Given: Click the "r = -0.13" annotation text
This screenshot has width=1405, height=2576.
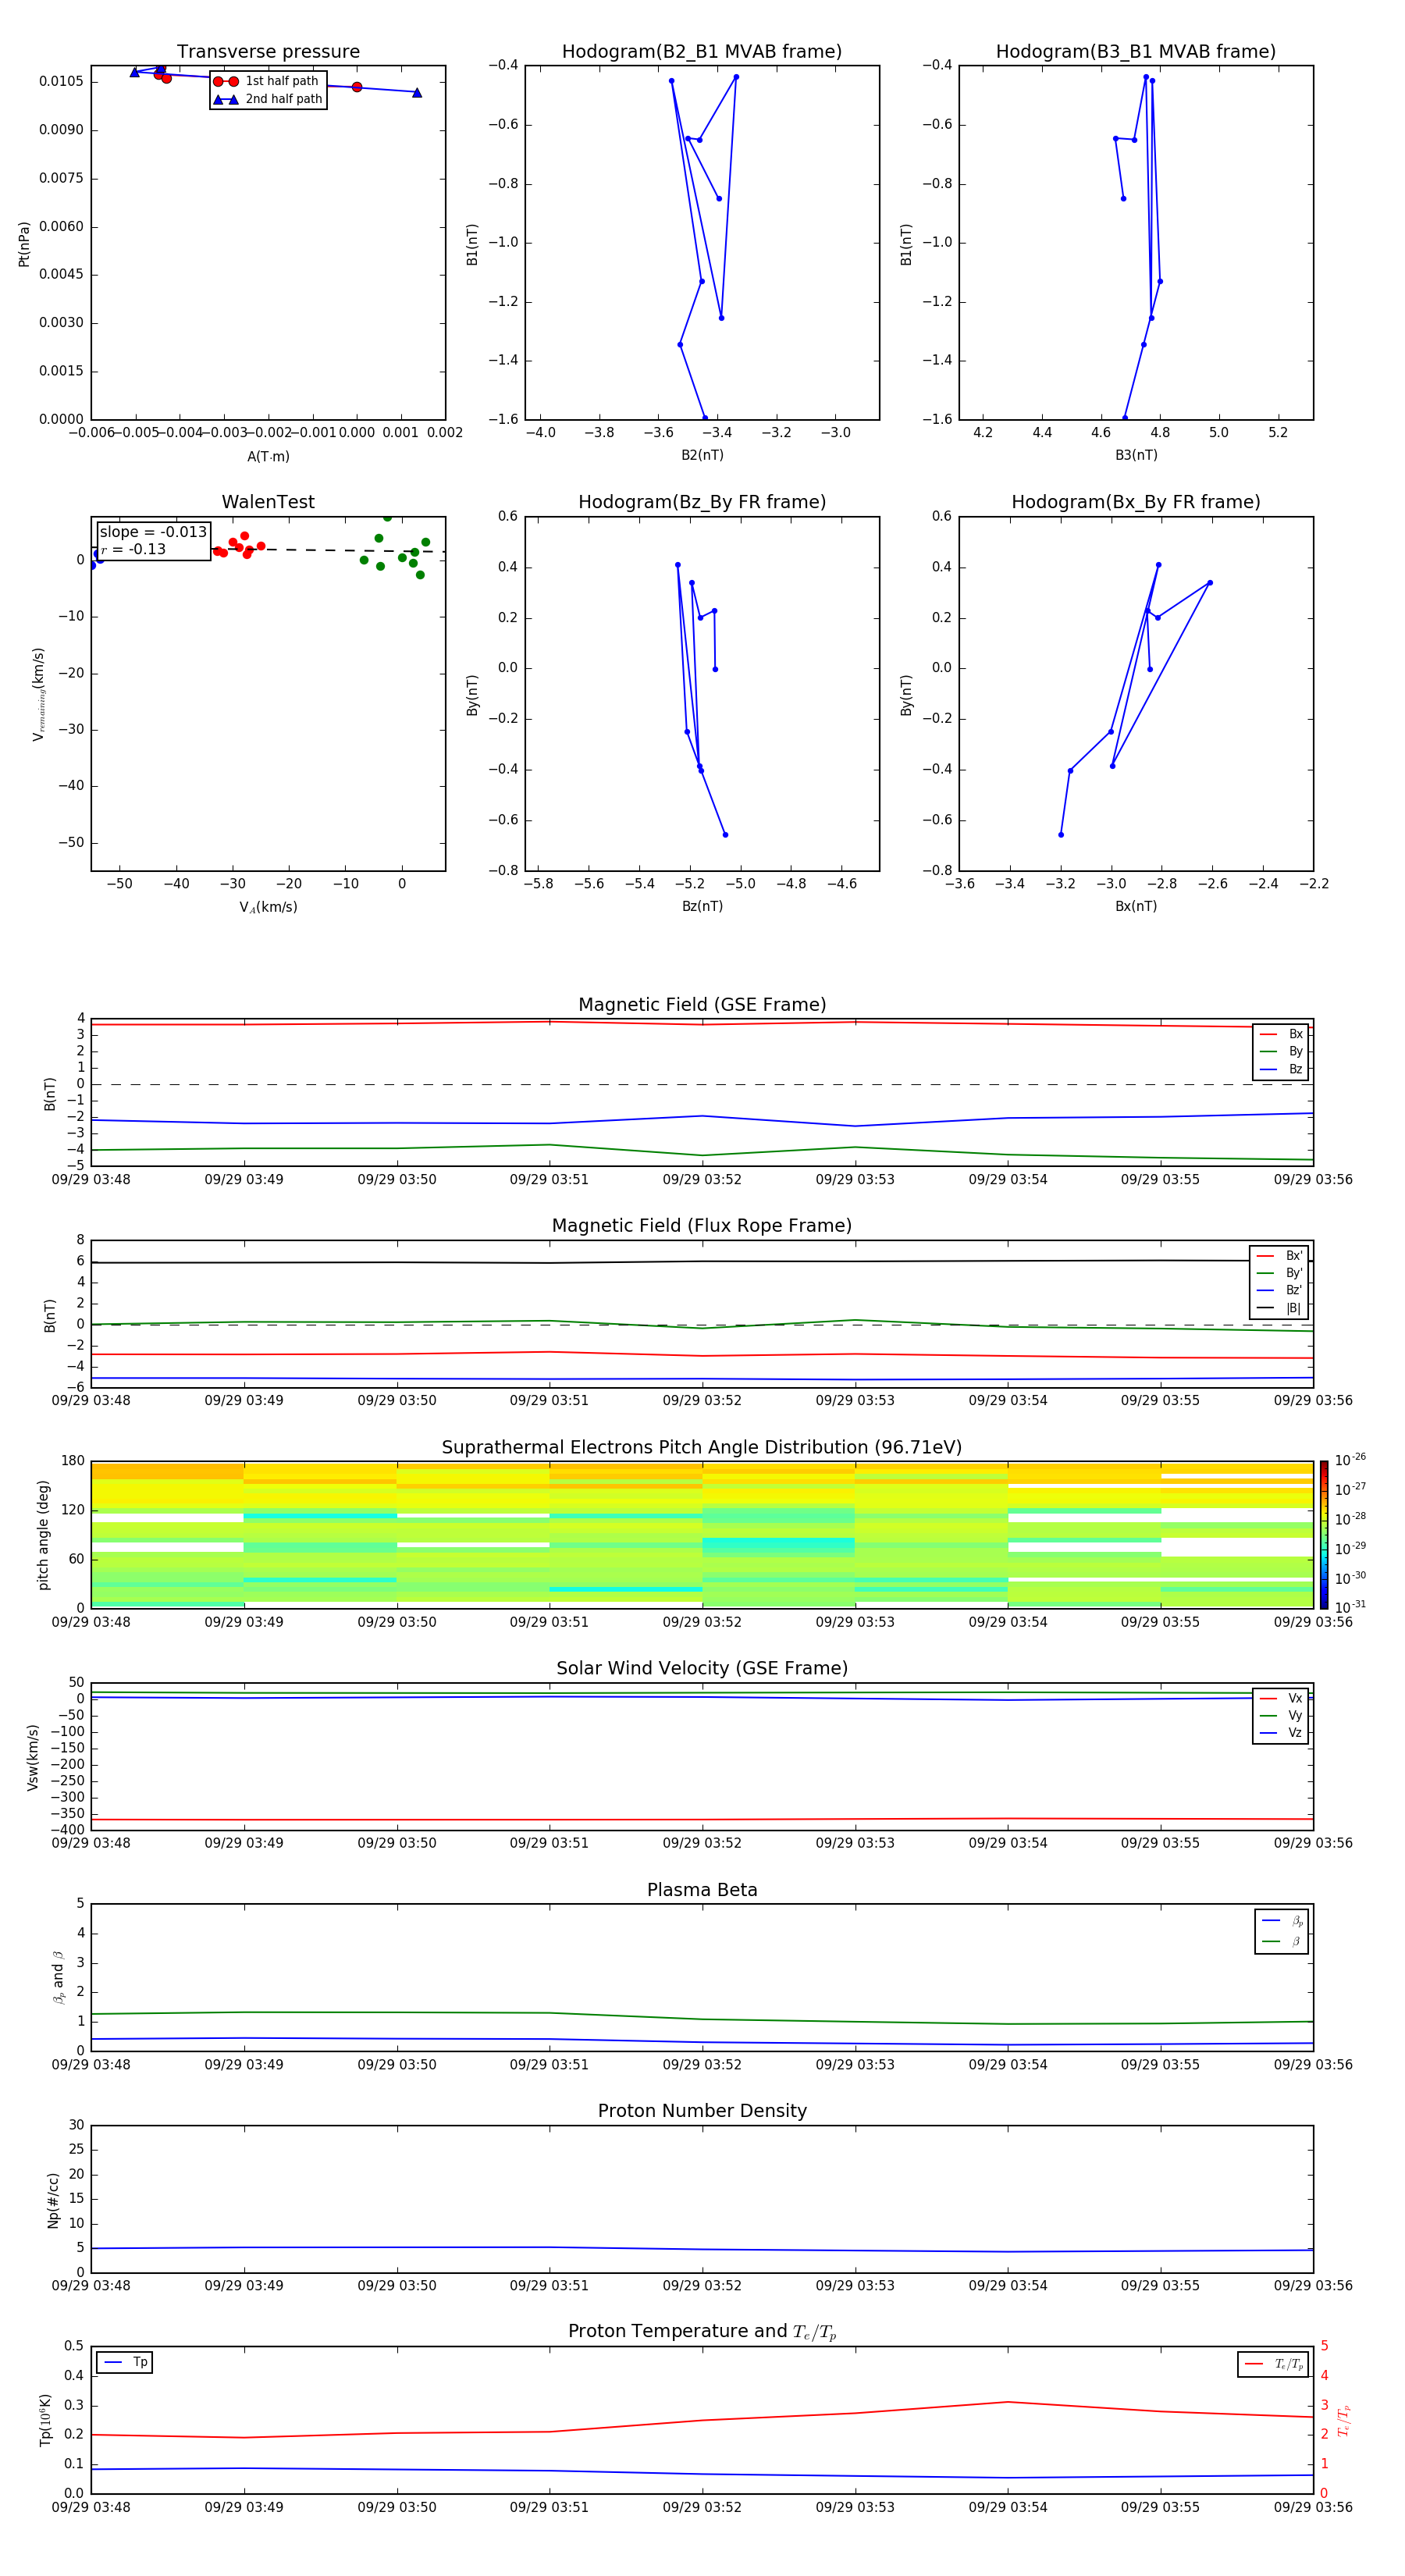Looking at the screenshot, I should 133,549.
